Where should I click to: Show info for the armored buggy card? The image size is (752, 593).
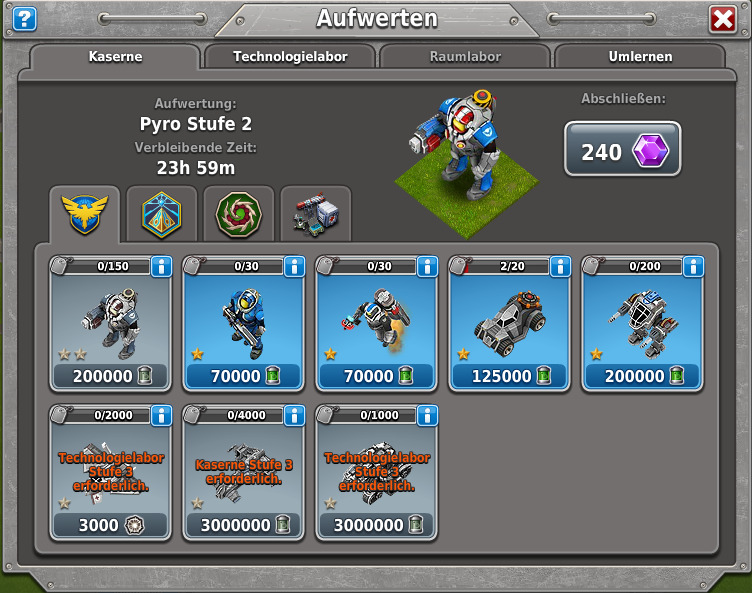tap(560, 267)
